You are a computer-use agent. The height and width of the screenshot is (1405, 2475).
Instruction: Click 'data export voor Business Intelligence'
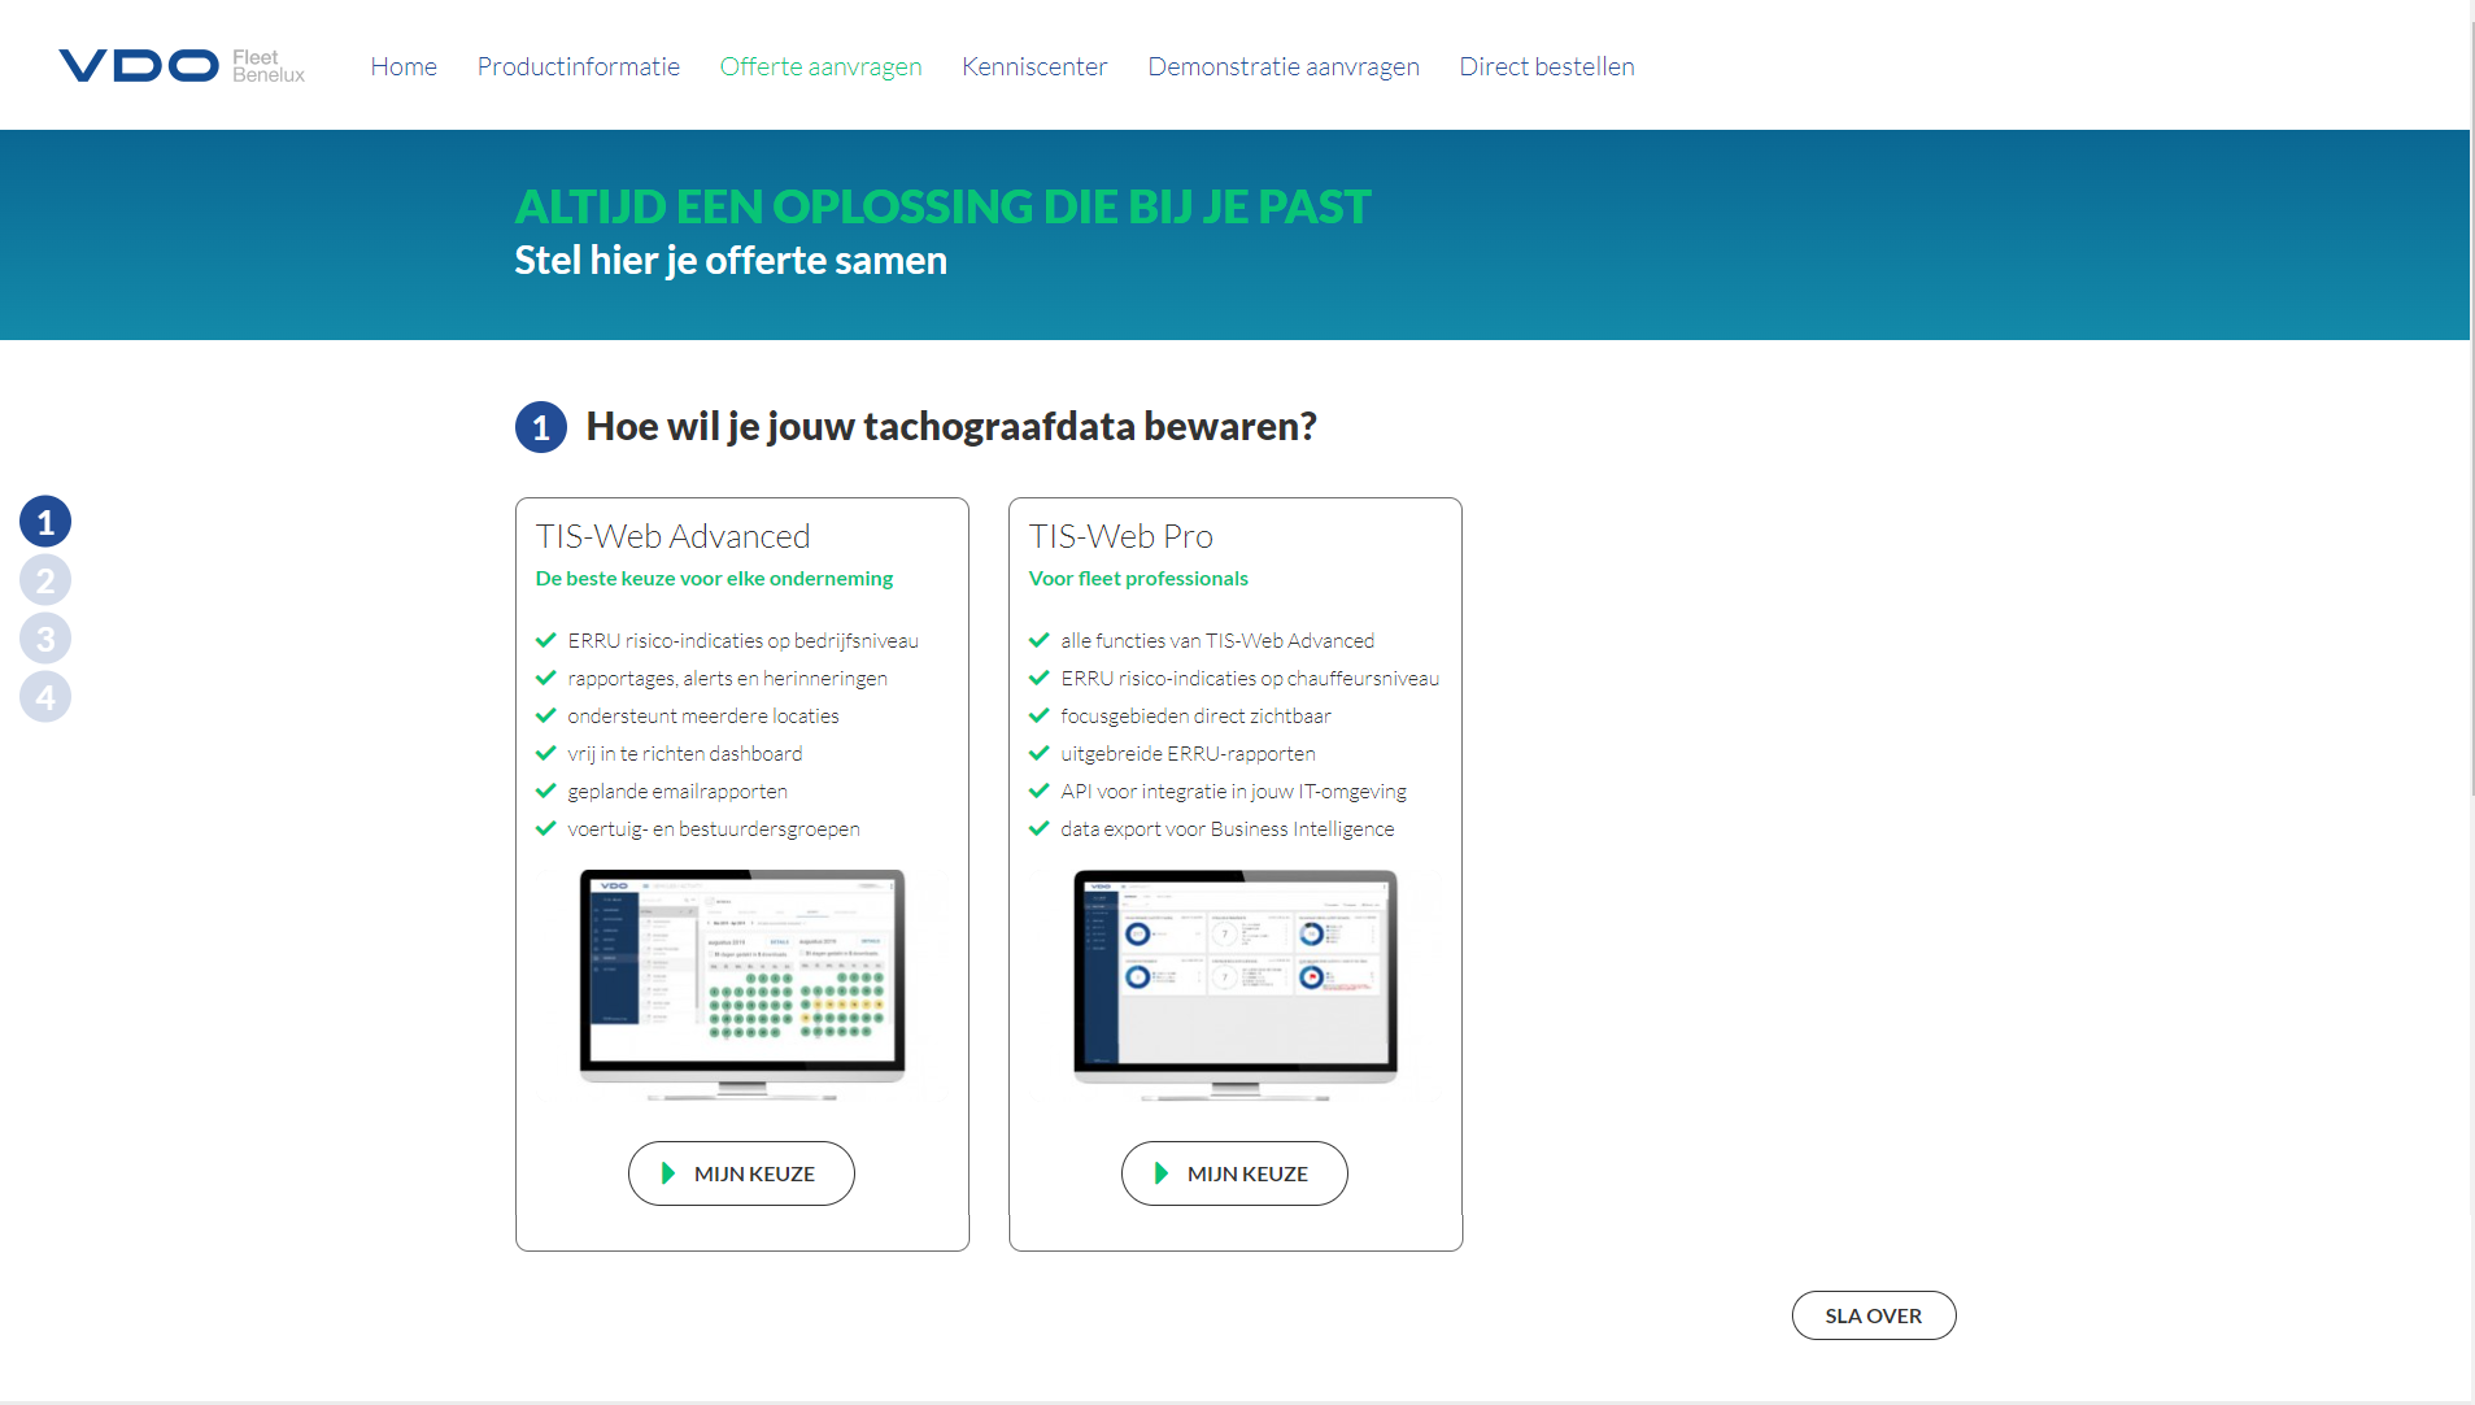tap(1227, 829)
